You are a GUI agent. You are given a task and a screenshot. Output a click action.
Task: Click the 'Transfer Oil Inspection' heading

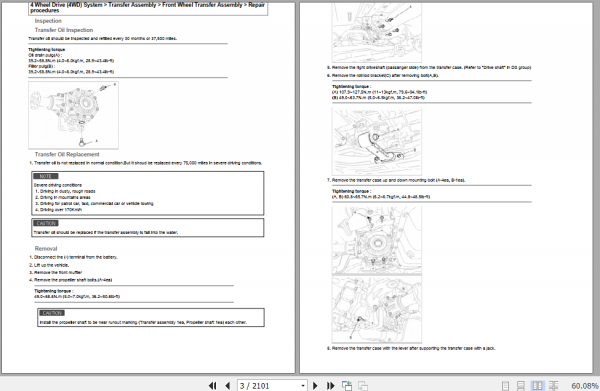point(64,30)
